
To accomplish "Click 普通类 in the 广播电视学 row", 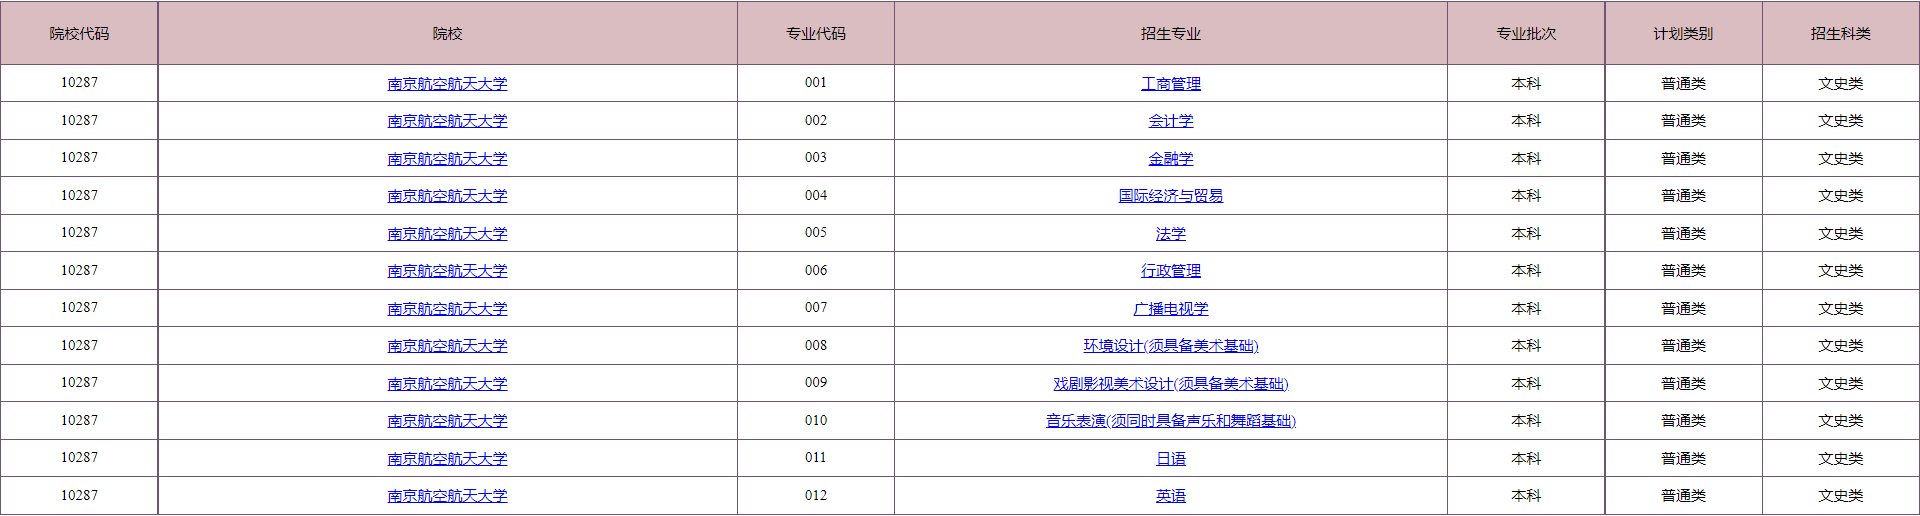I will tap(1683, 309).
